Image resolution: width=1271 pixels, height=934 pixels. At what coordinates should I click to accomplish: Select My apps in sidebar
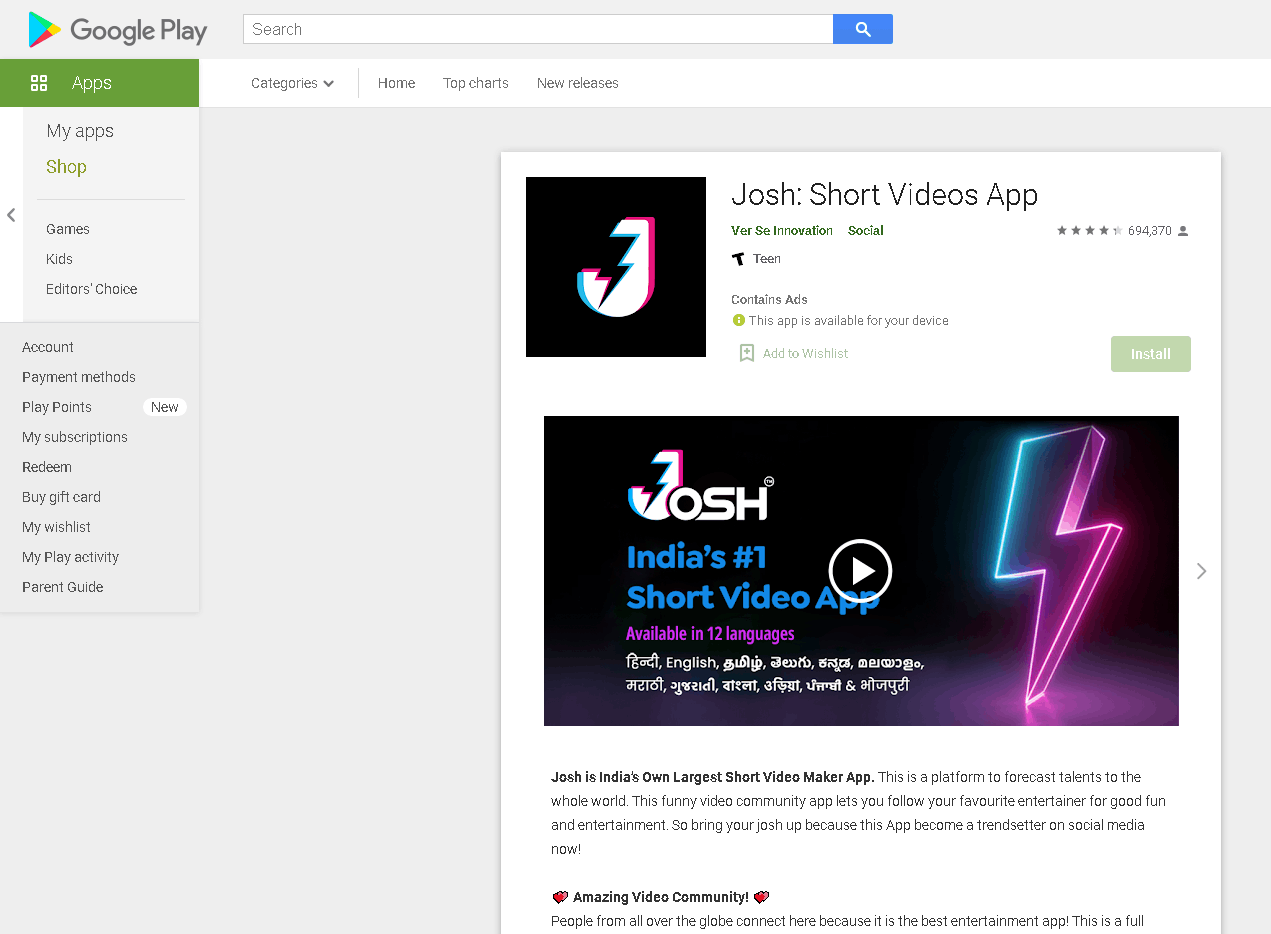click(x=80, y=131)
